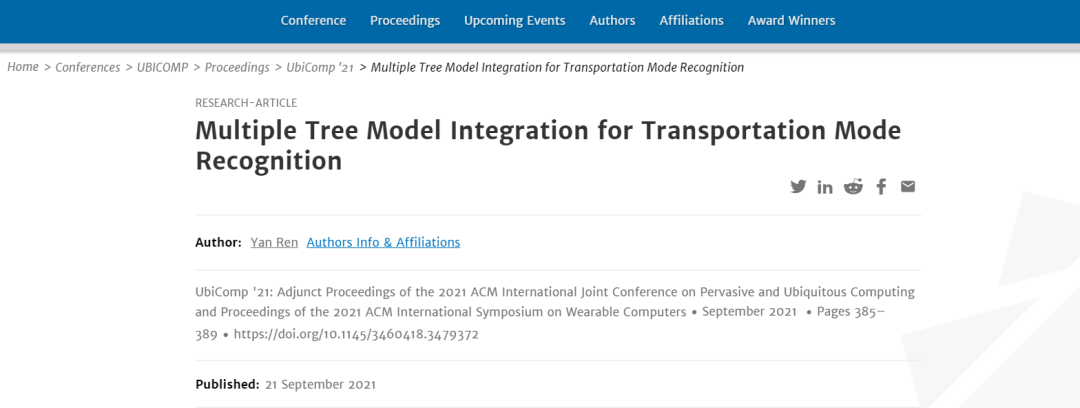Open Award Winners page
This screenshot has height=408, width=1080.
click(791, 20)
